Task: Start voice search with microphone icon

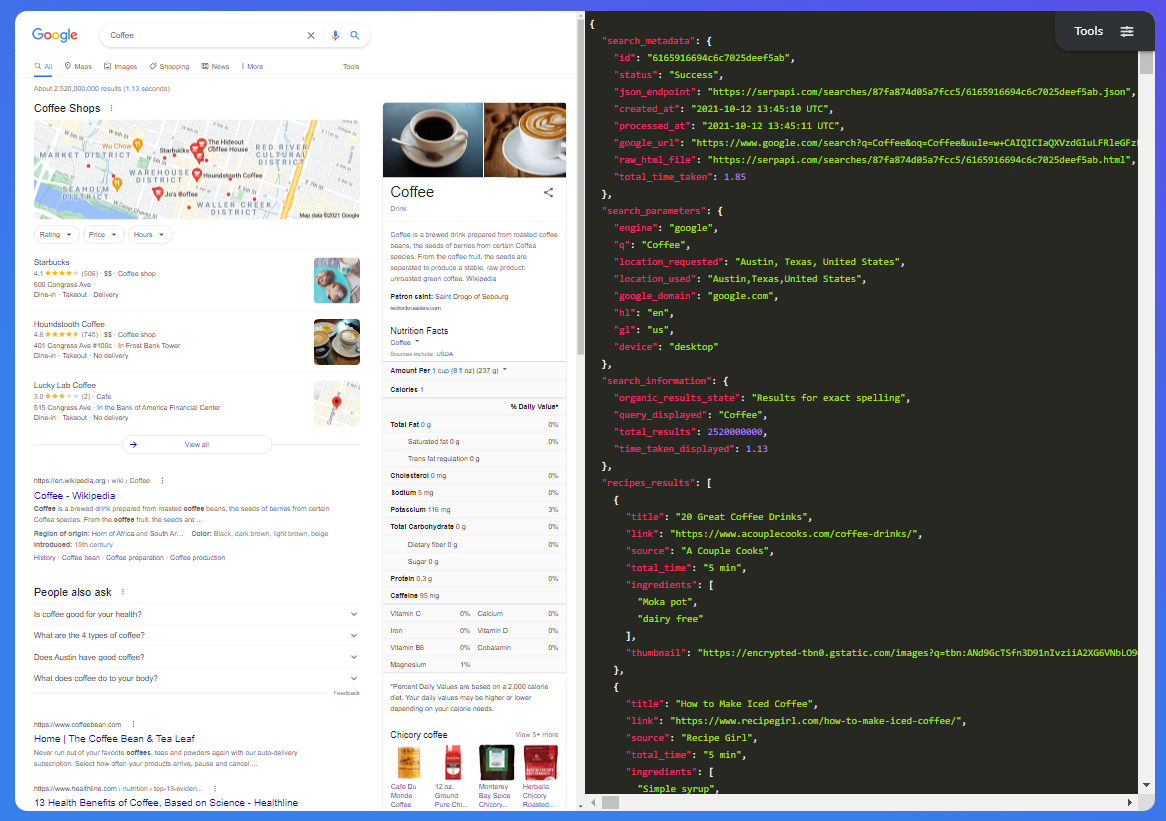Action: [335, 35]
